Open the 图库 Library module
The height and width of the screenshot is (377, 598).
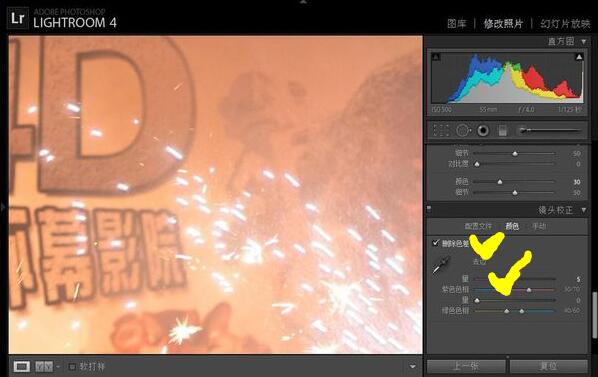click(457, 24)
